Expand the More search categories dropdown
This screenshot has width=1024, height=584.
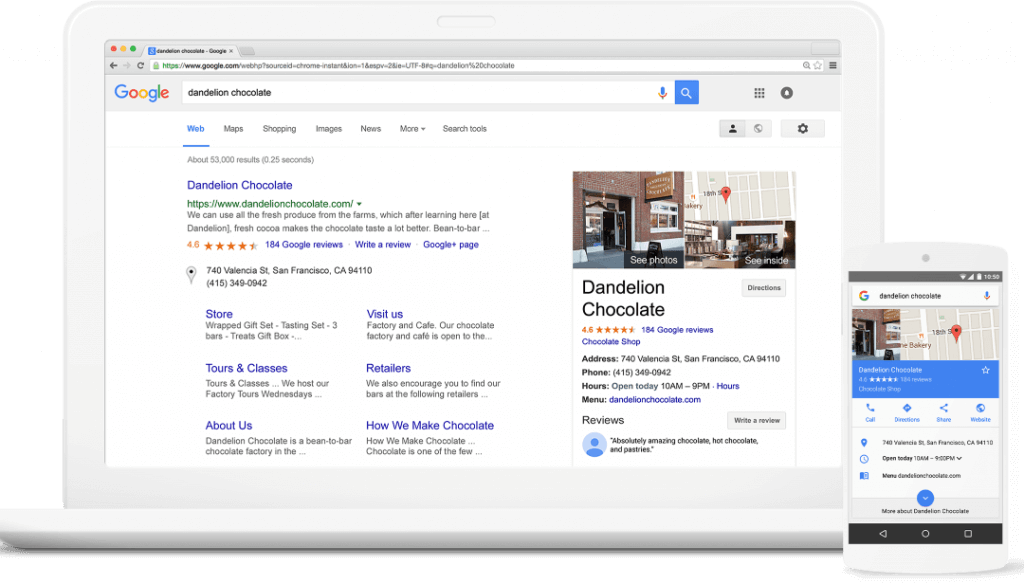(x=412, y=129)
